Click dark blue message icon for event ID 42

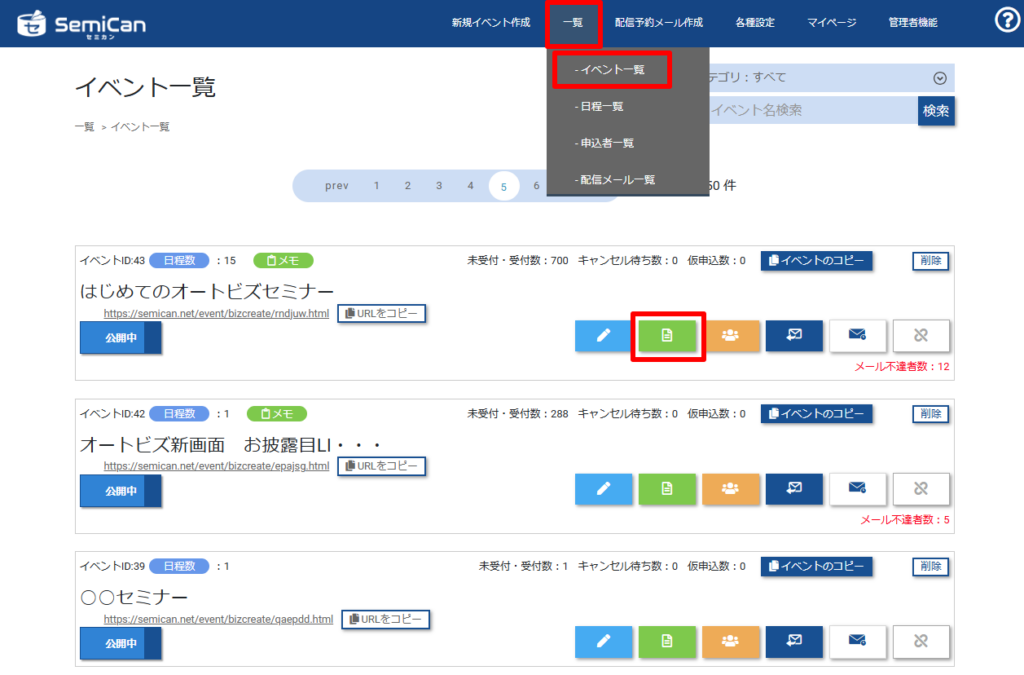click(794, 489)
